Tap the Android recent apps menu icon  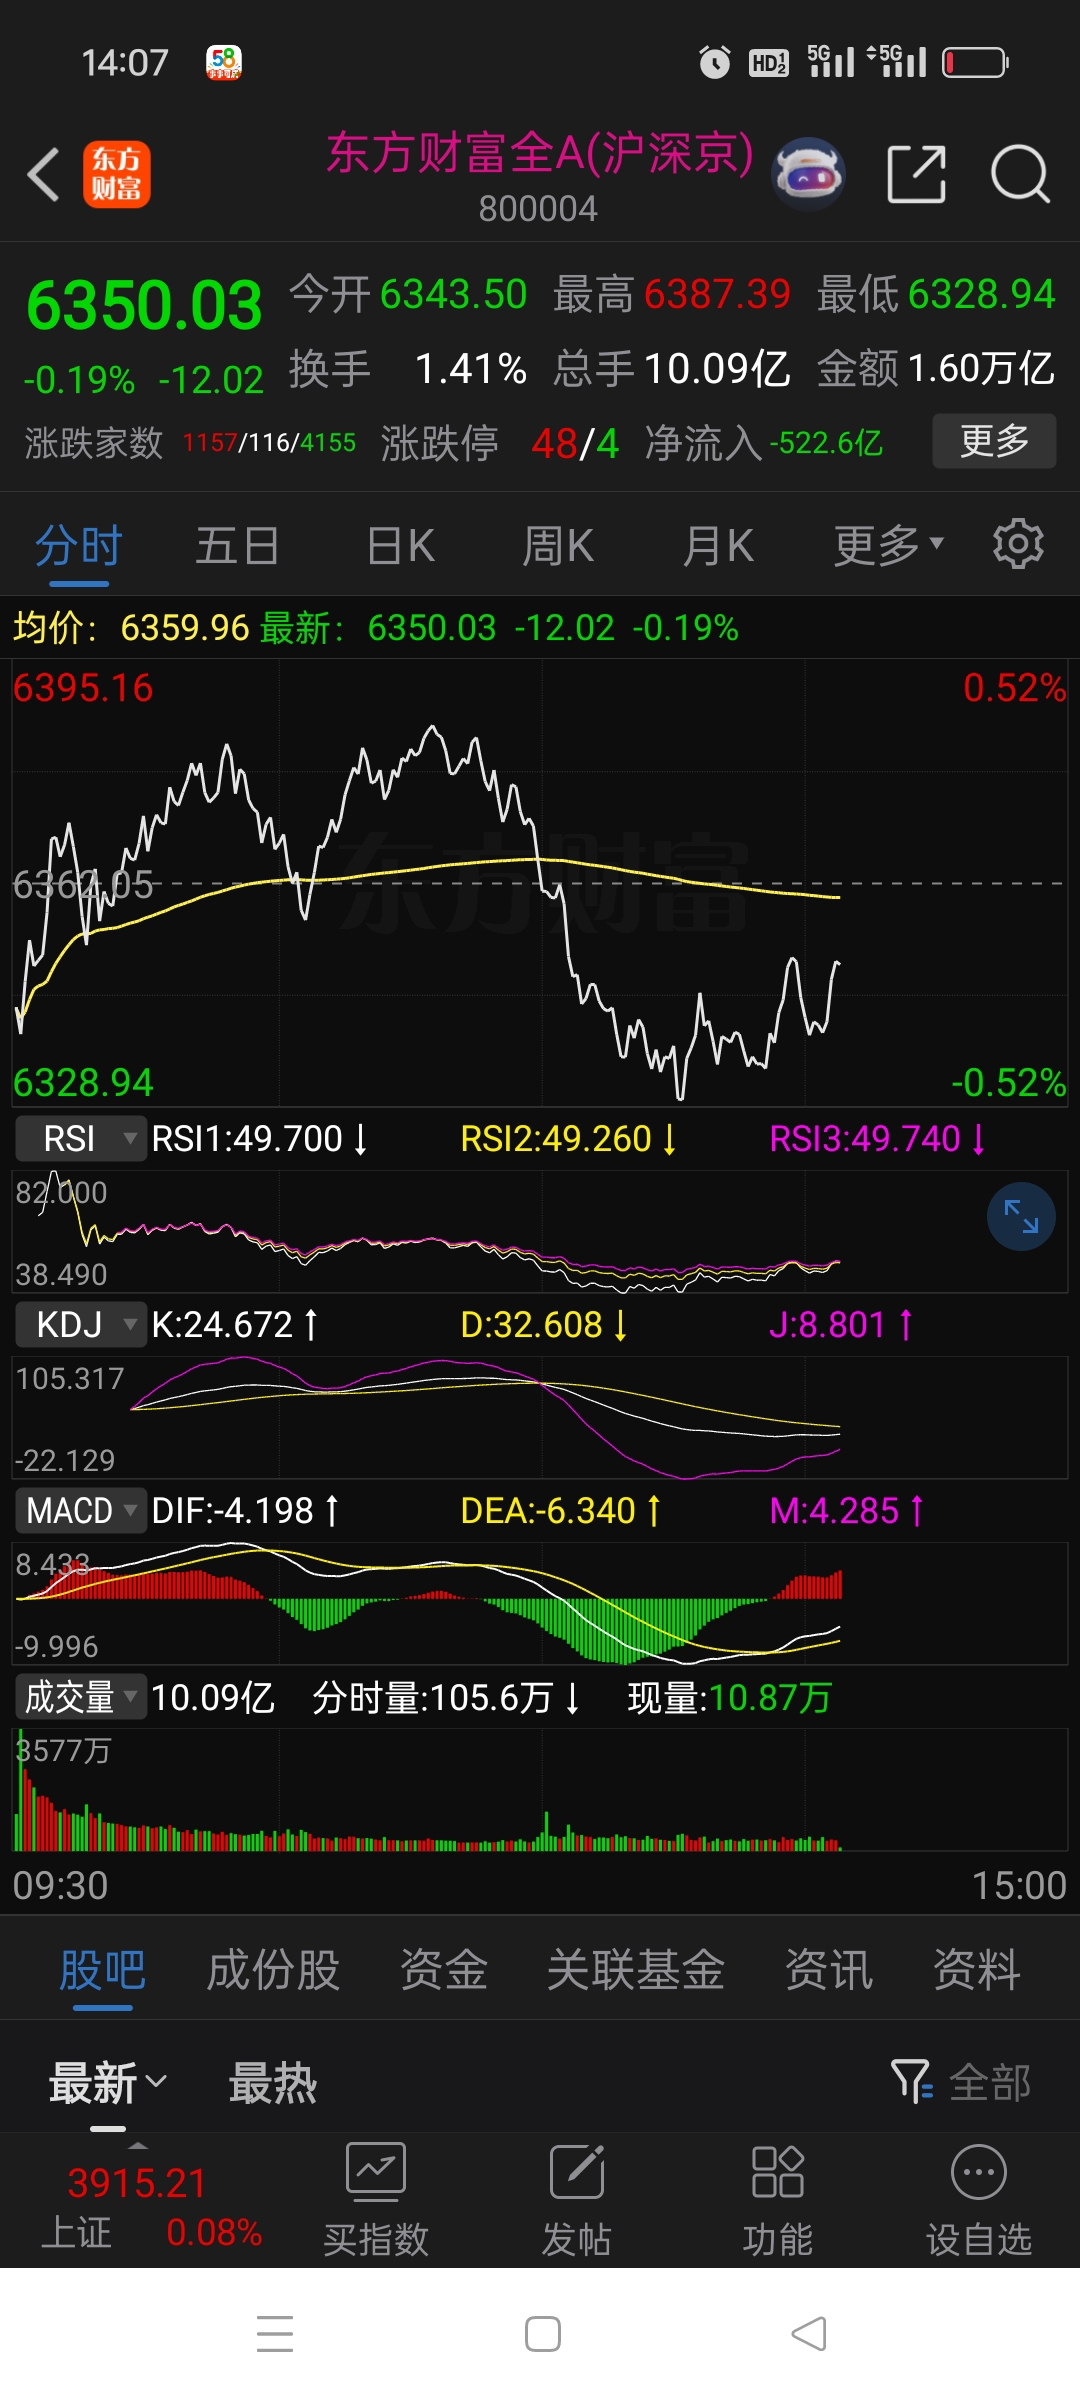click(x=275, y=2333)
